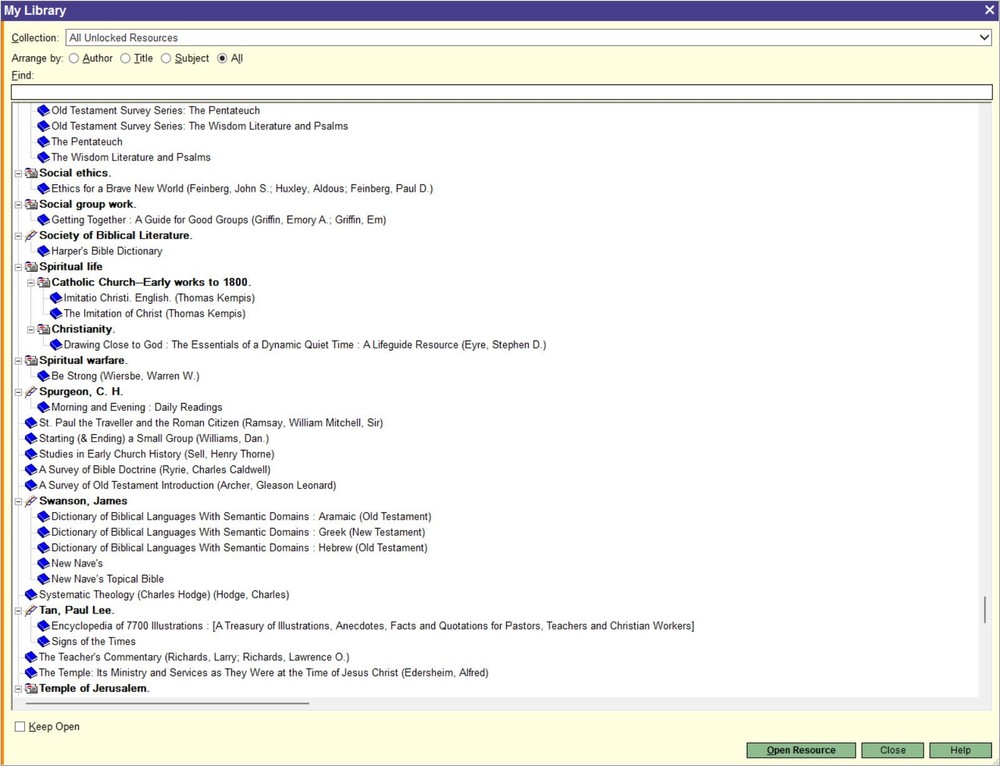Select the Title arrange-by radio button
The image size is (1000, 766).
tap(126, 59)
